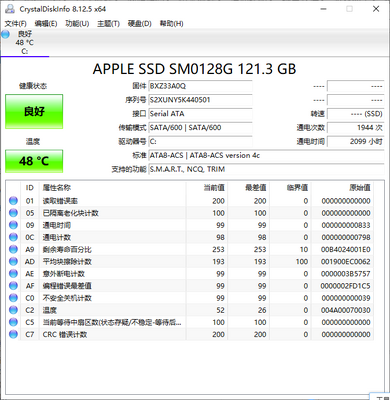Click the 属性名称 column header
Screen dimensions: 390x400
pyautogui.click(x=113, y=188)
